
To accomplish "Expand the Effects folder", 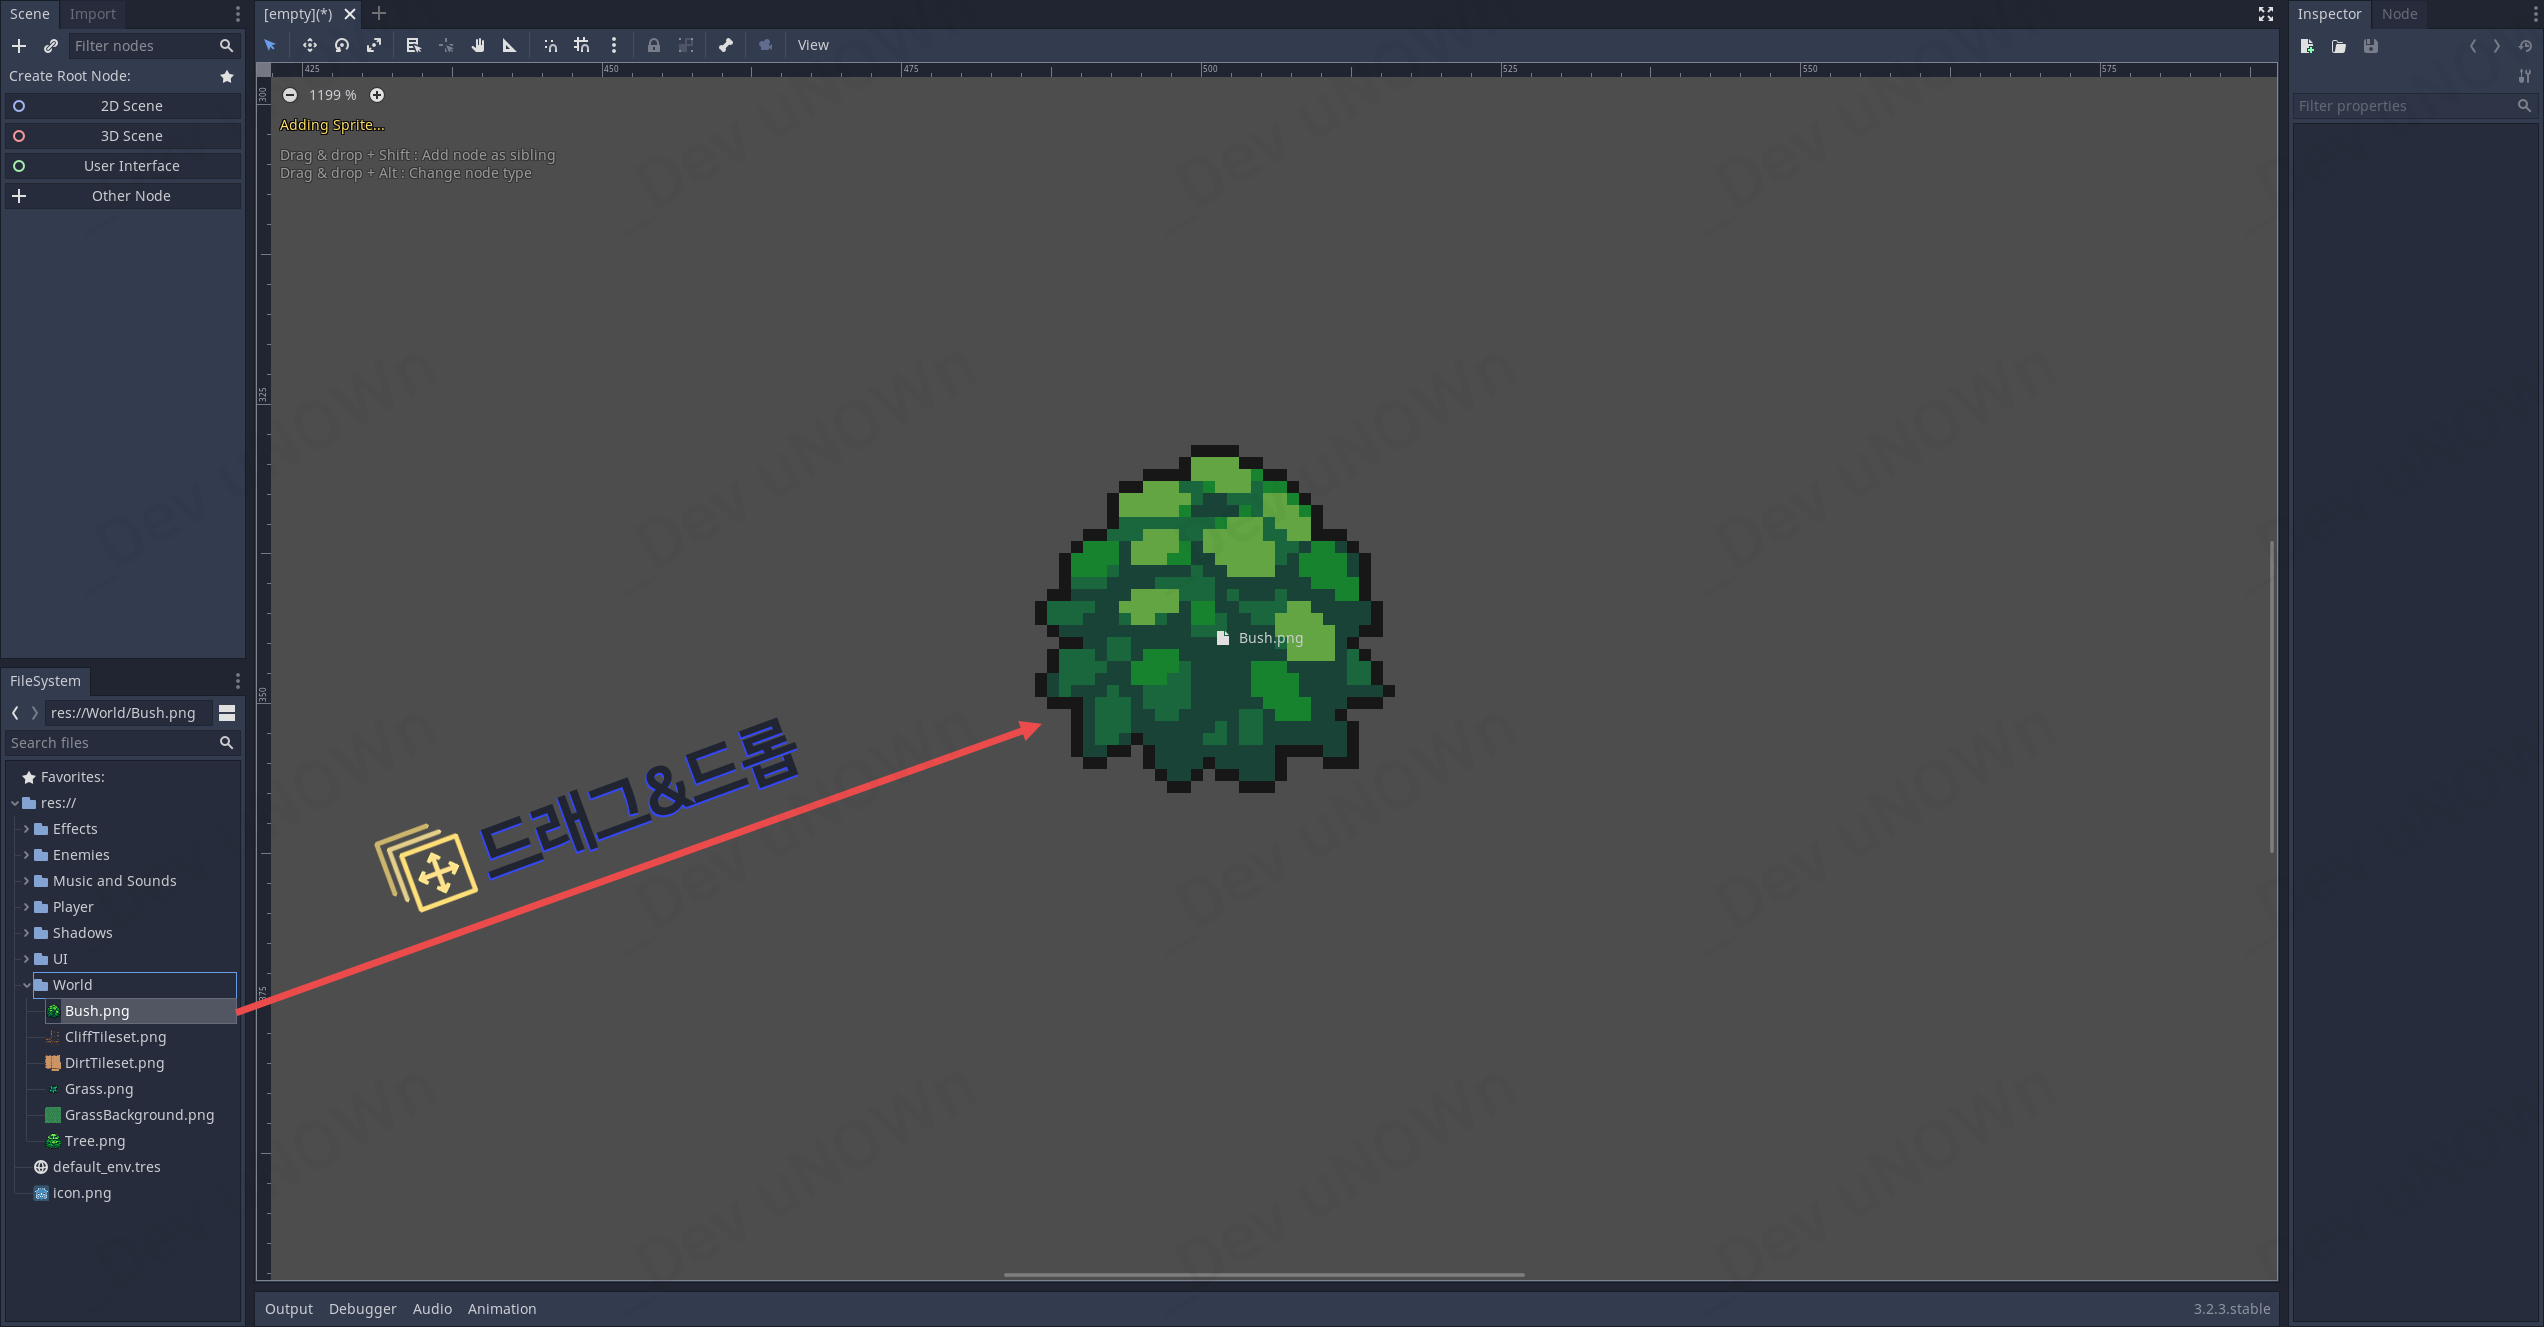I will pyautogui.click(x=26, y=829).
